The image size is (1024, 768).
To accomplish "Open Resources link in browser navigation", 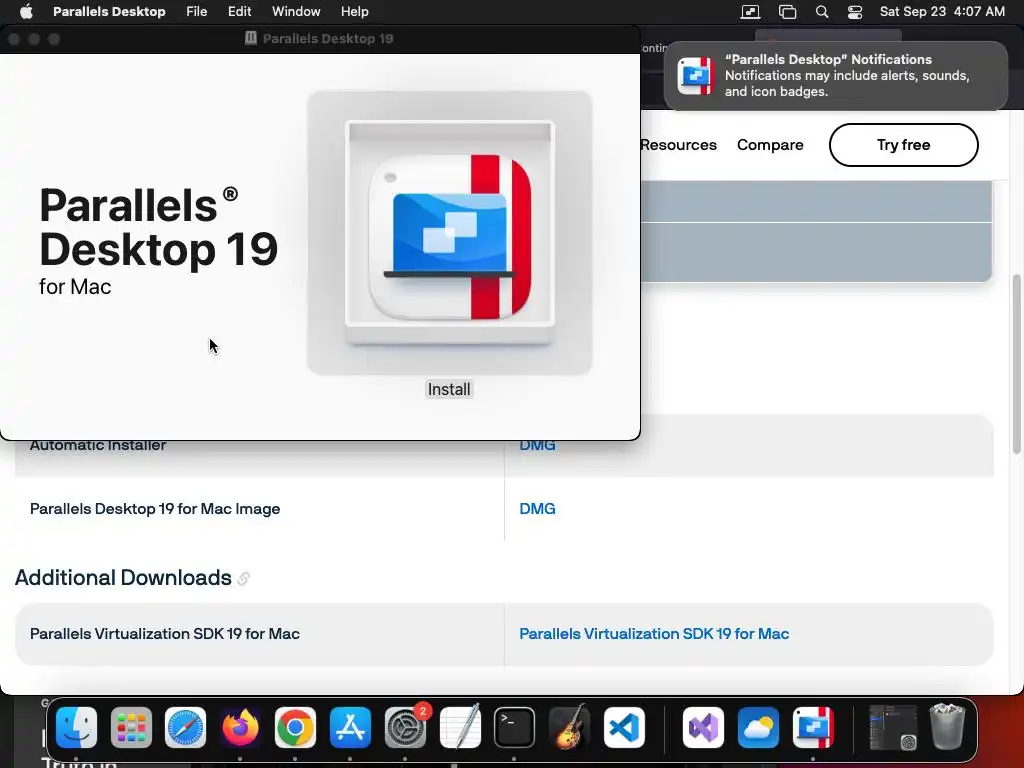I will coord(679,145).
